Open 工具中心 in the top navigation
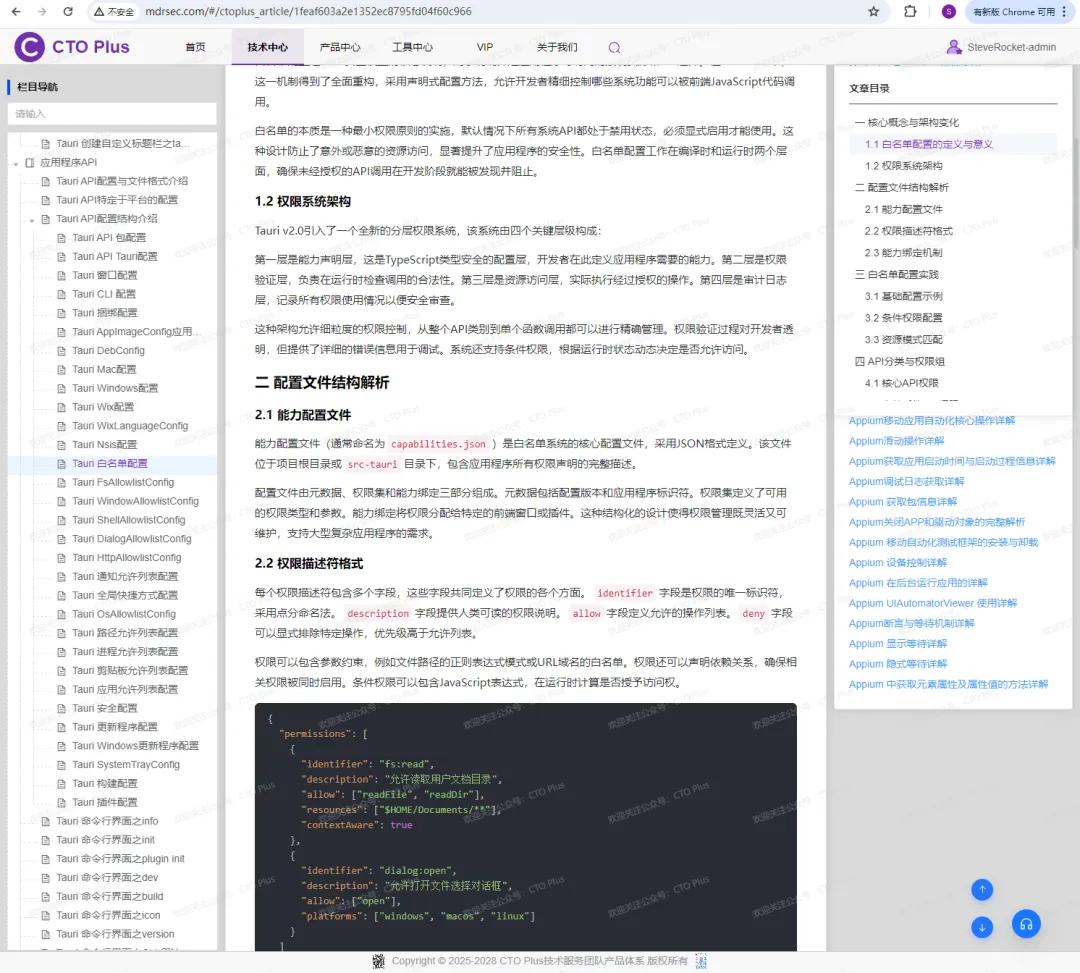Screen dimensions: 1080x973 (412, 47)
